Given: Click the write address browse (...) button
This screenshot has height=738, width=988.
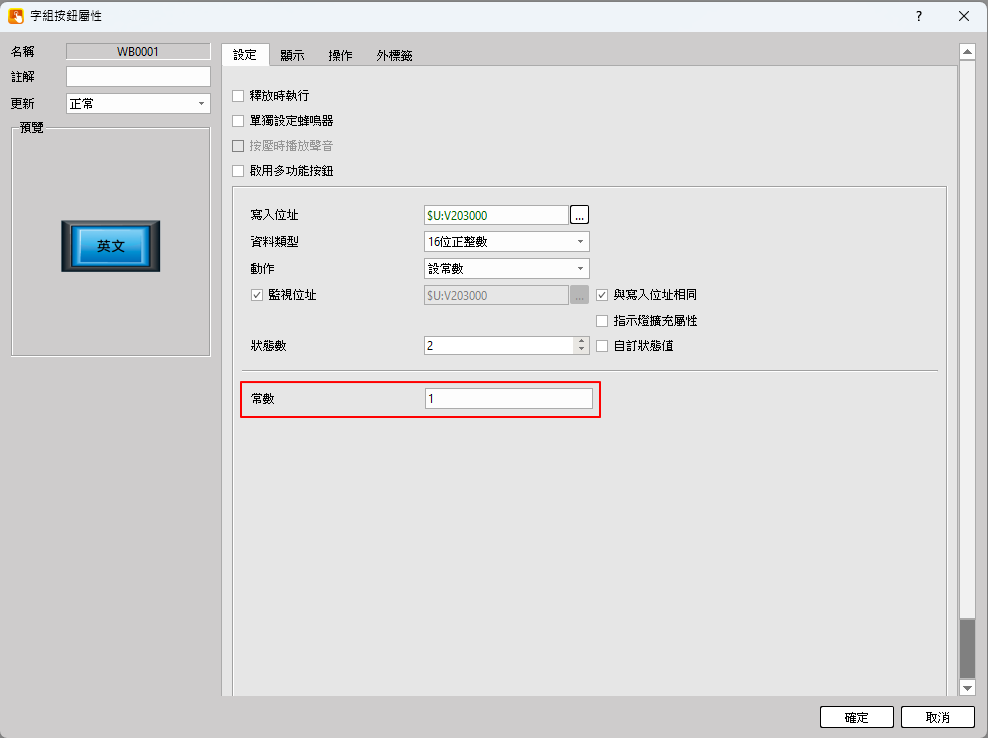Looking at the screenshot, I should (580, 214).
